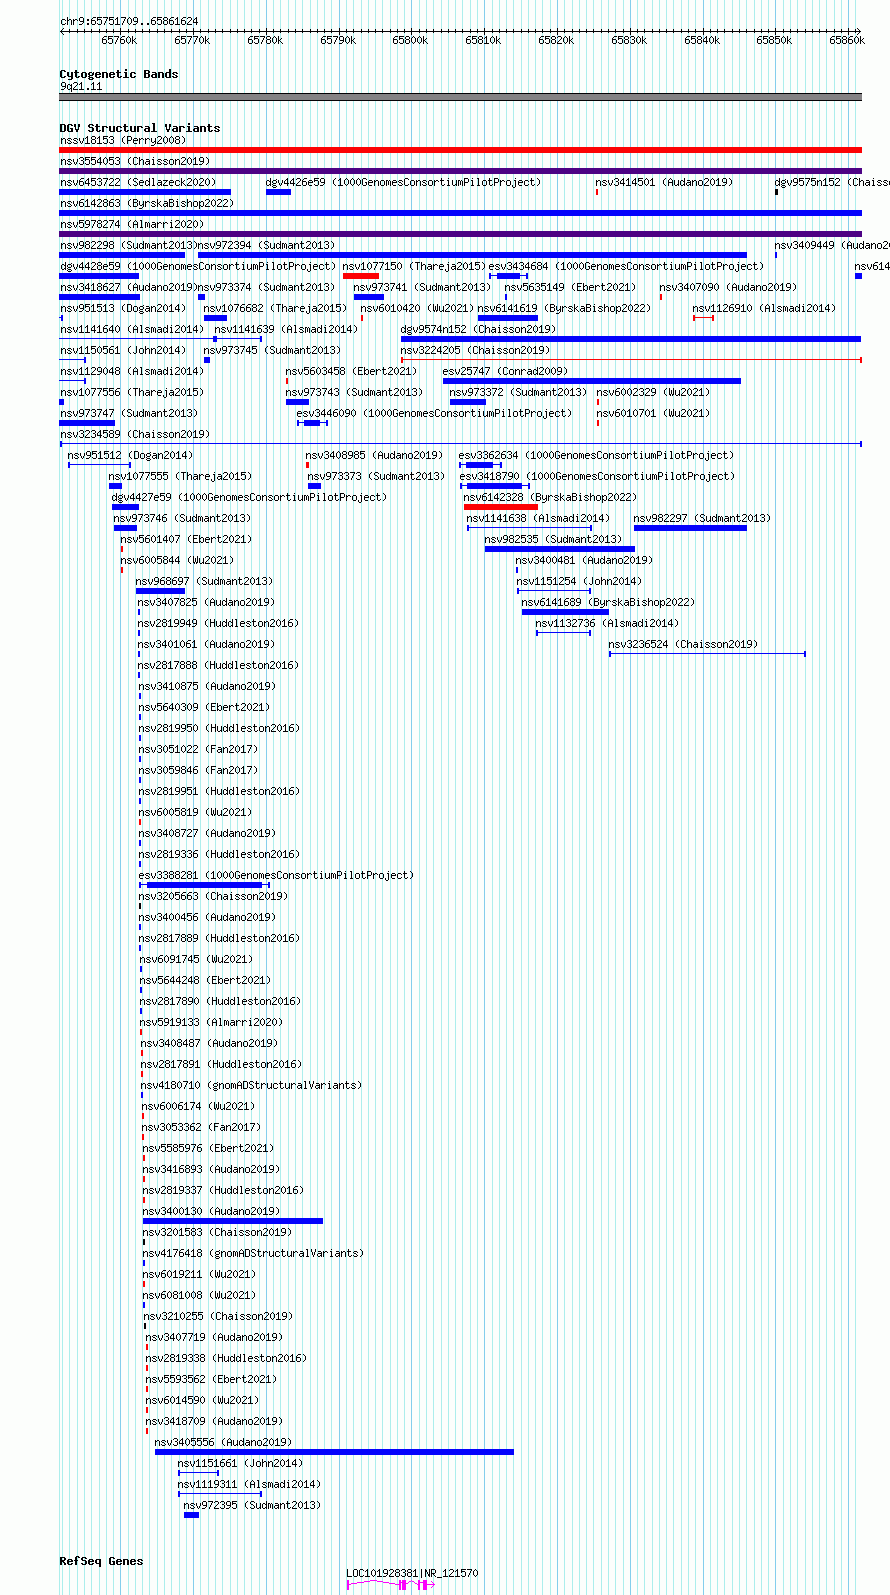
Task: Select nsv1132736 (Alsmadi2014) label
Action: click(607, 623)
